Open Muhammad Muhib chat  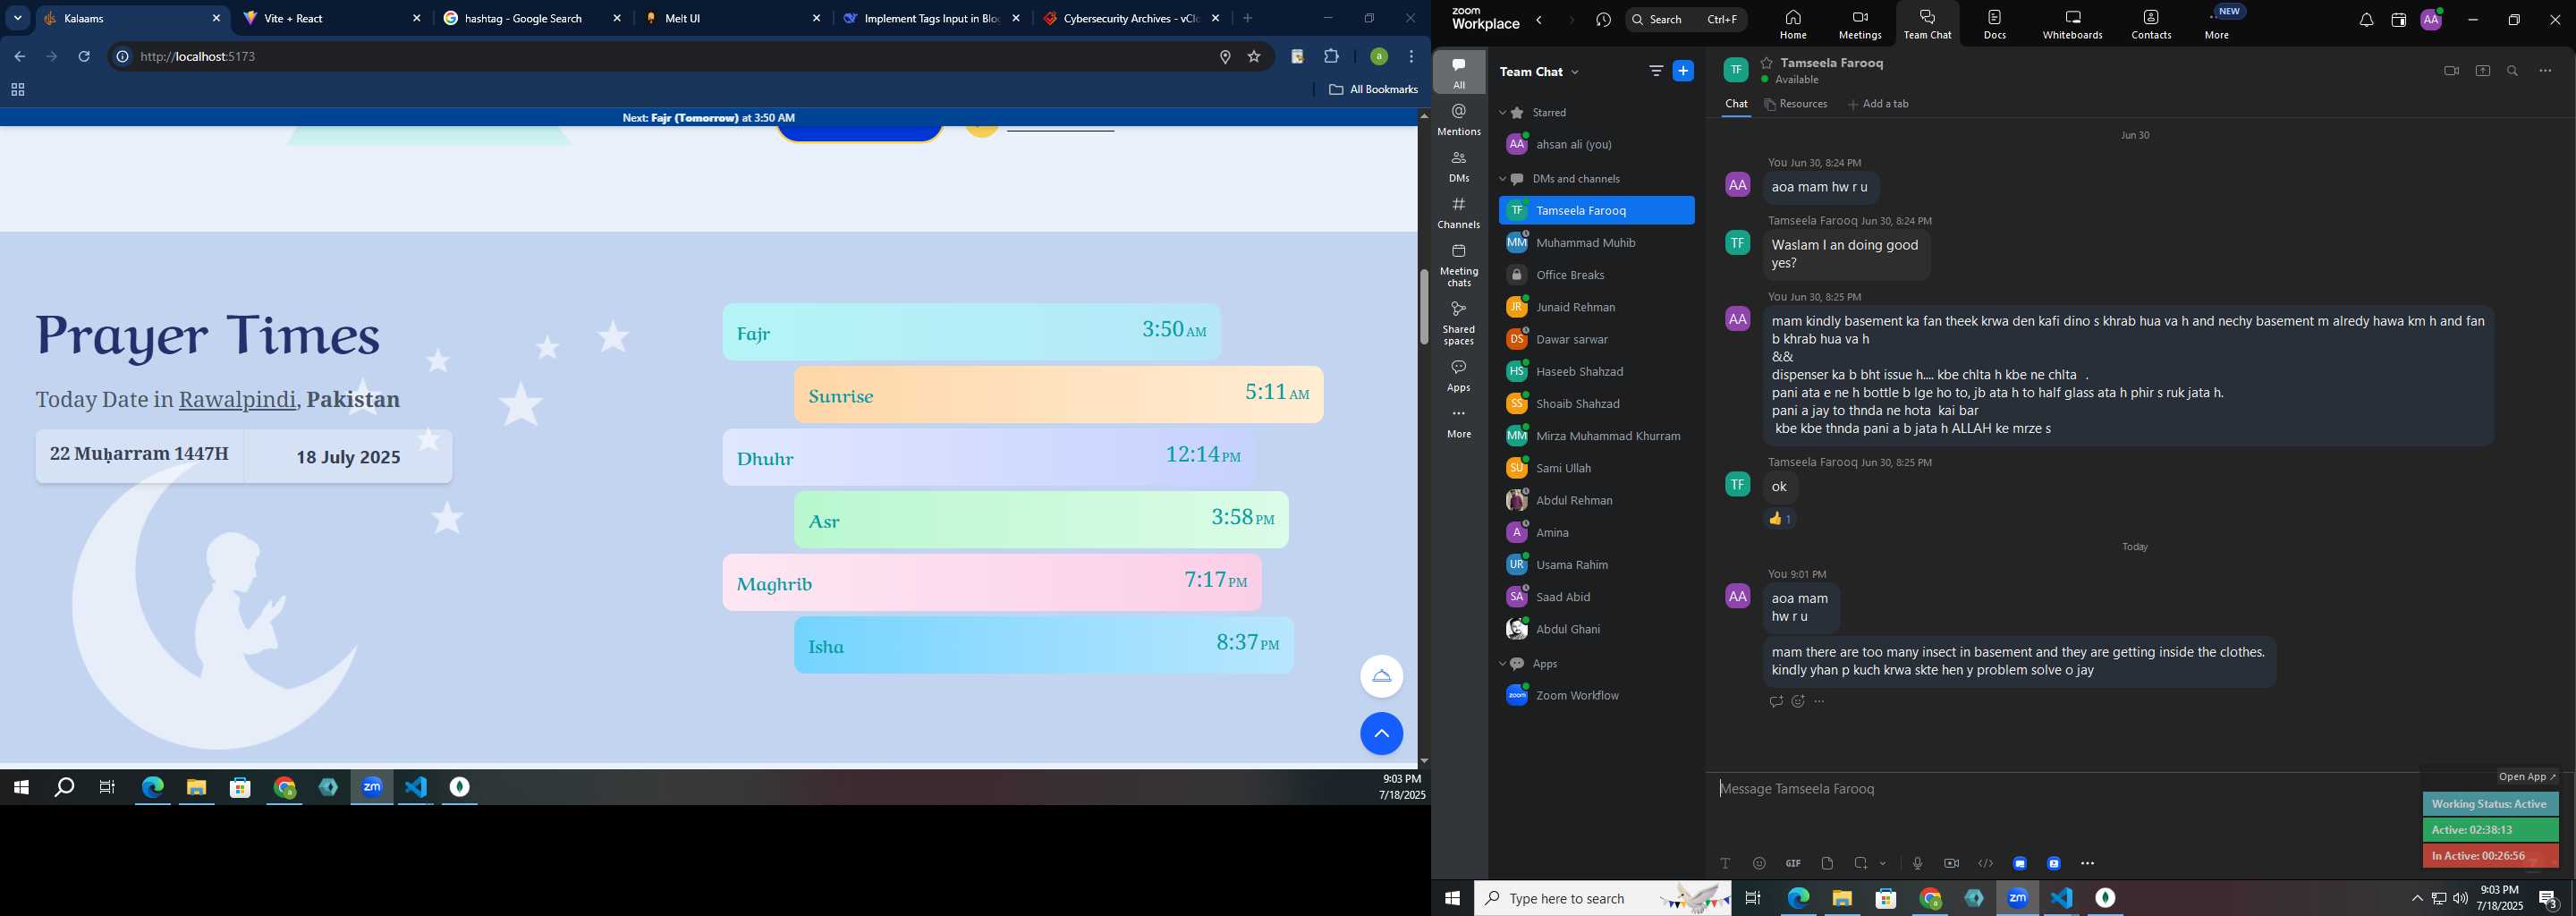(x=1596, y=243)
